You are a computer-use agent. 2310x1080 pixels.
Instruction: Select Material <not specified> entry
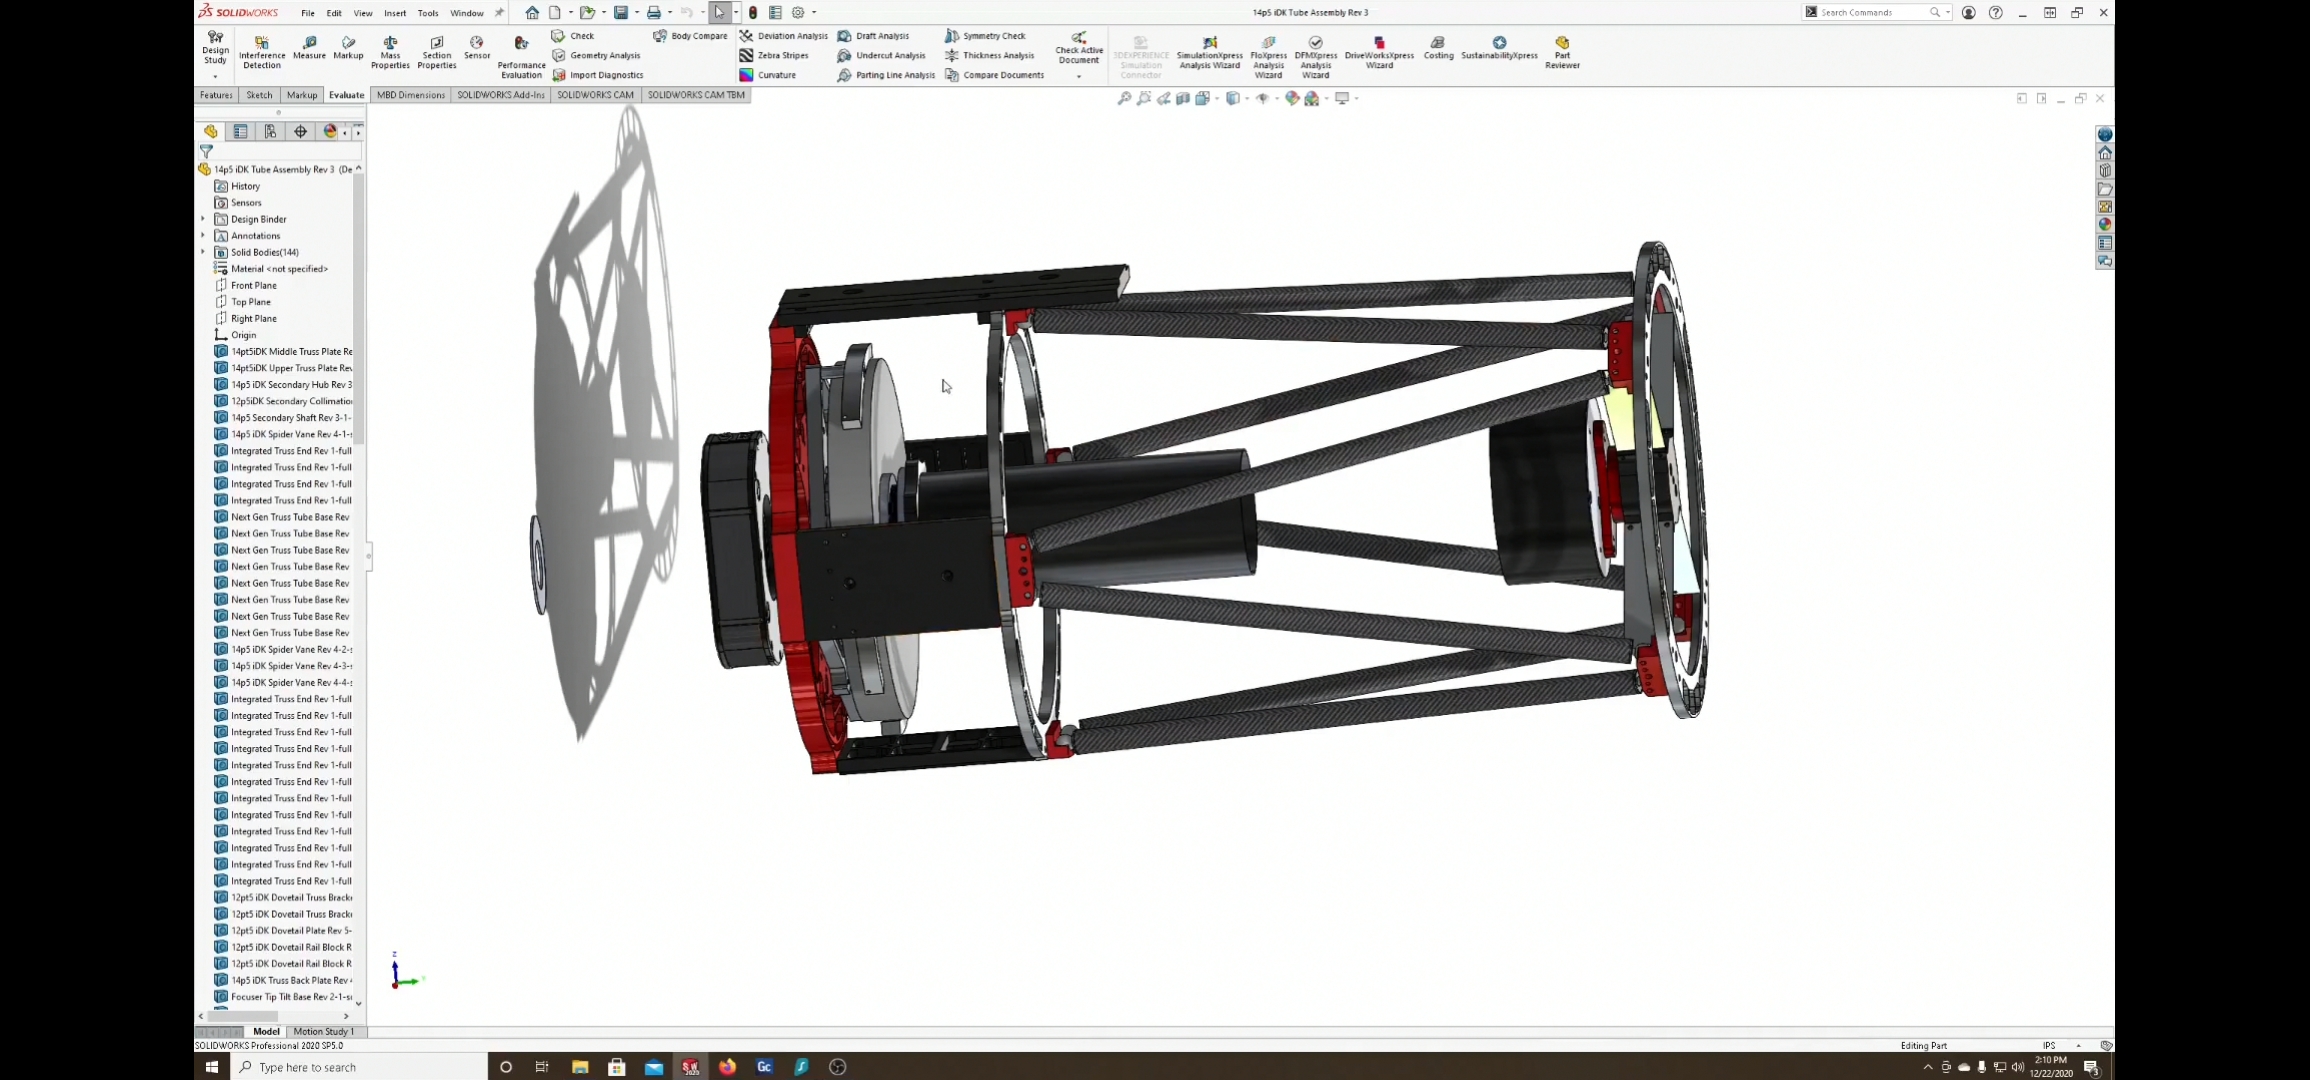point(271,269)
